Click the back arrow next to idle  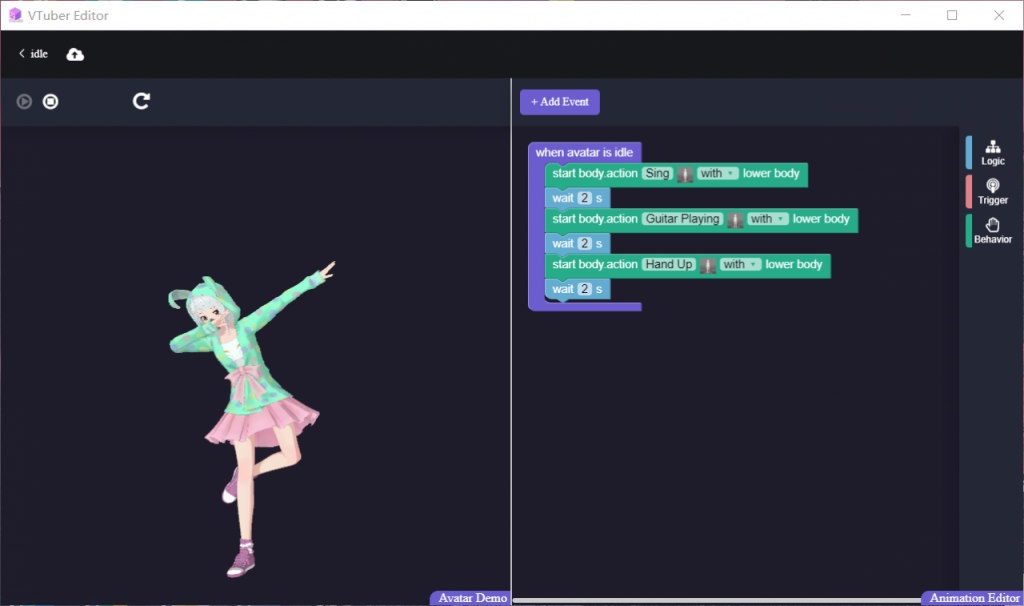point(21,54)
